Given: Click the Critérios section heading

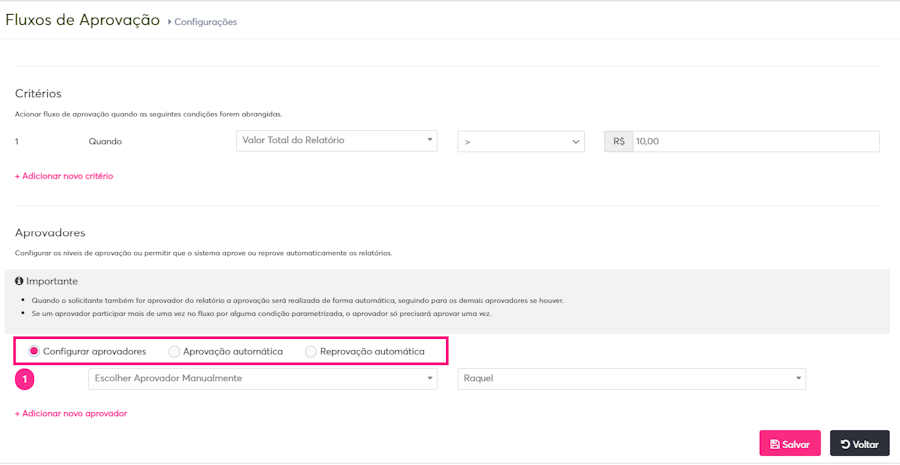Looking at the screenshot, I should pos(38,93).
